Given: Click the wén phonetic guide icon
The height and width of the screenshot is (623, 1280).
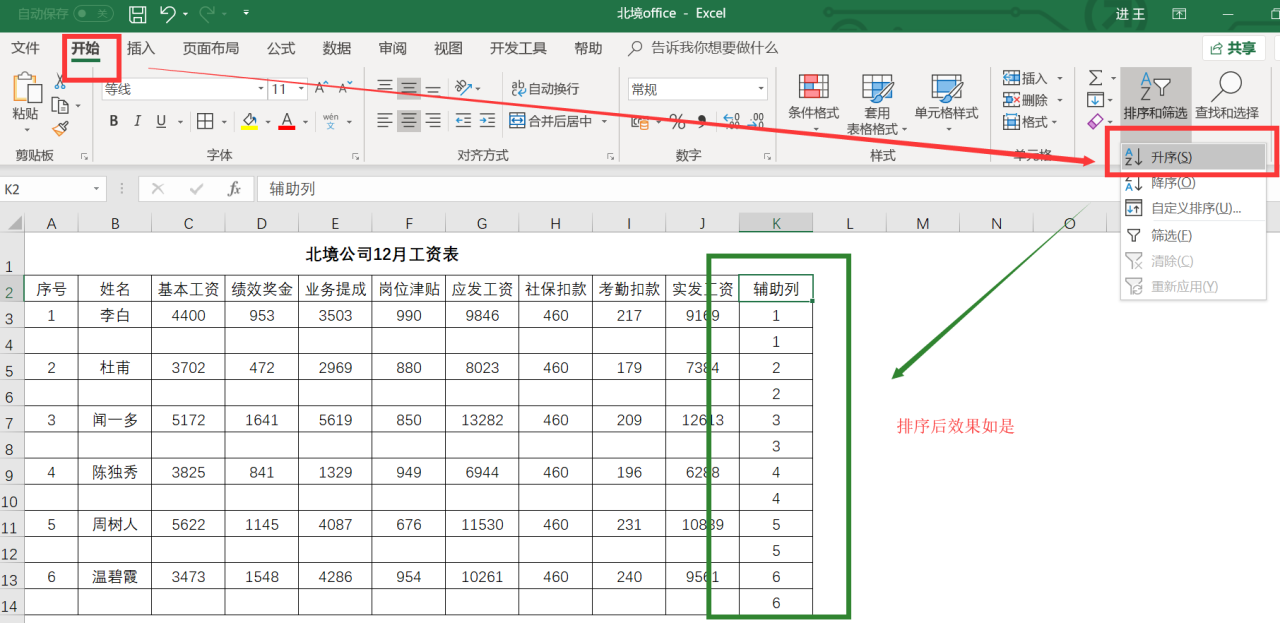Looking at the screenshot, I should (x=331, y=121).
